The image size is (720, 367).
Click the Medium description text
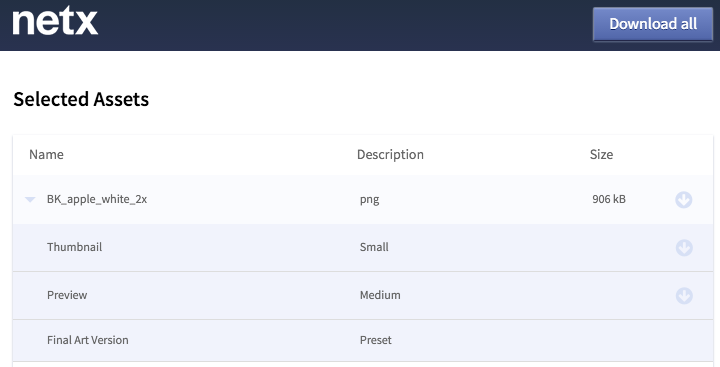380,295
